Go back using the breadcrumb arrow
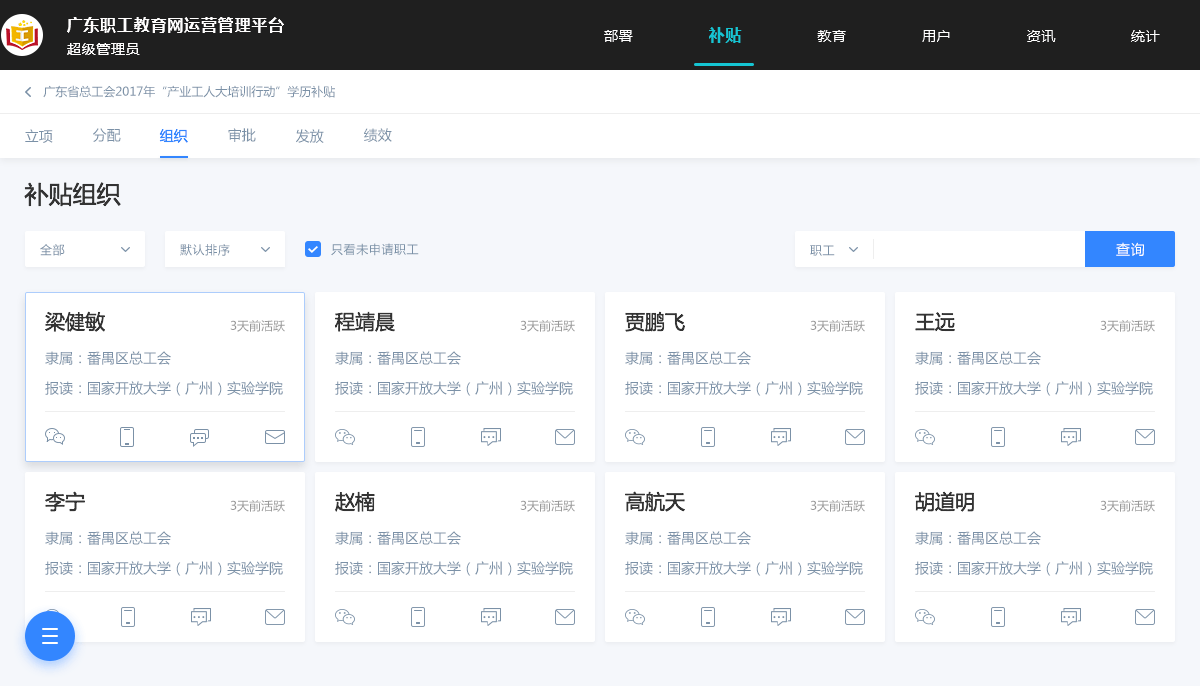This screenshot has height=686, width=1200. point(28,92)
